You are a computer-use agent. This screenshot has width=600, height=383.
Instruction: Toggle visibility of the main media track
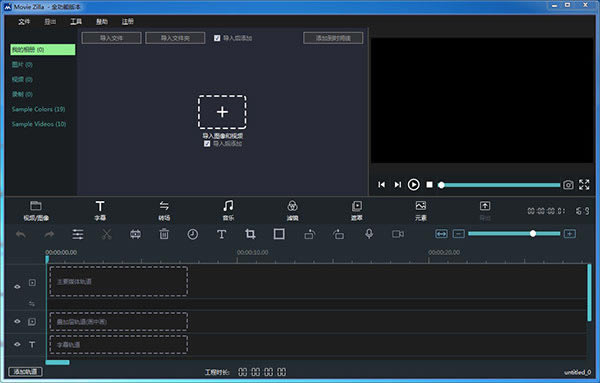point(17,287)
